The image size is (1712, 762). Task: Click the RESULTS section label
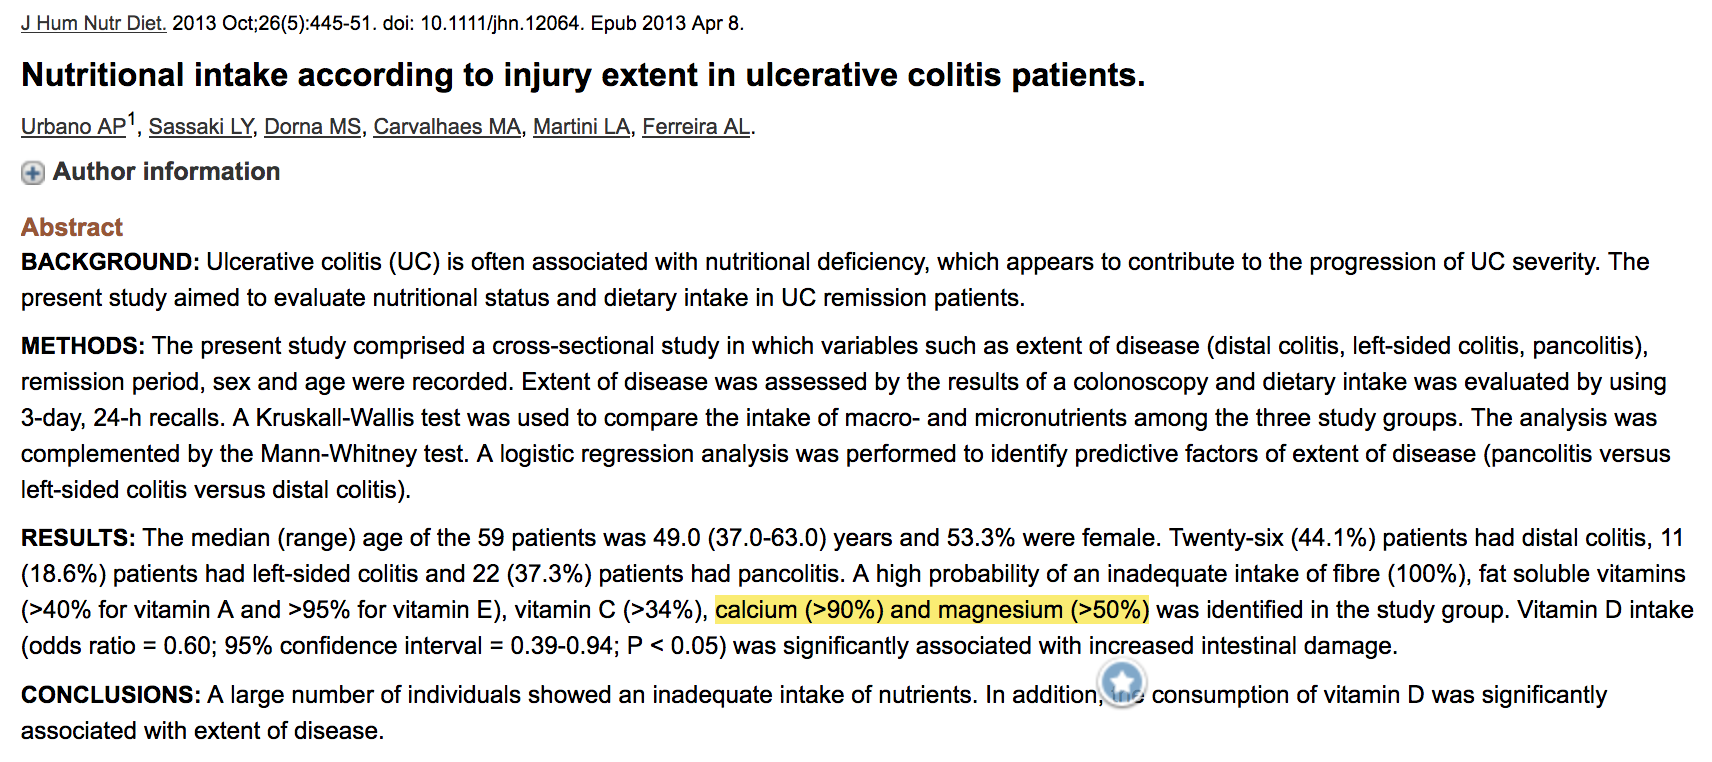click(x=78, y=538)
